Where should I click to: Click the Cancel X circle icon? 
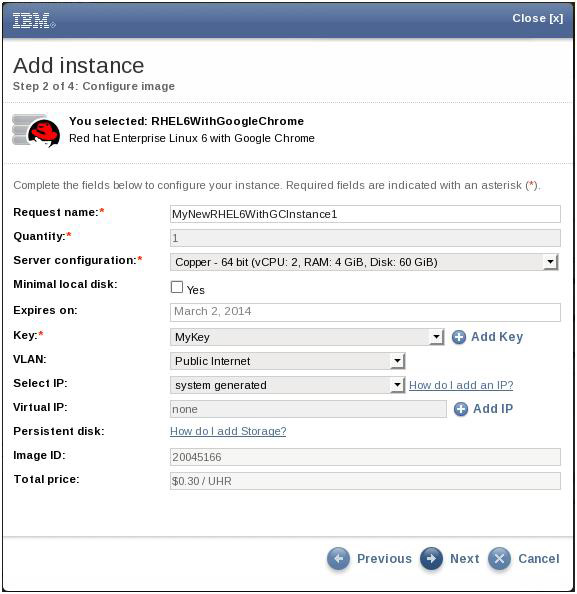coord(499,558)
